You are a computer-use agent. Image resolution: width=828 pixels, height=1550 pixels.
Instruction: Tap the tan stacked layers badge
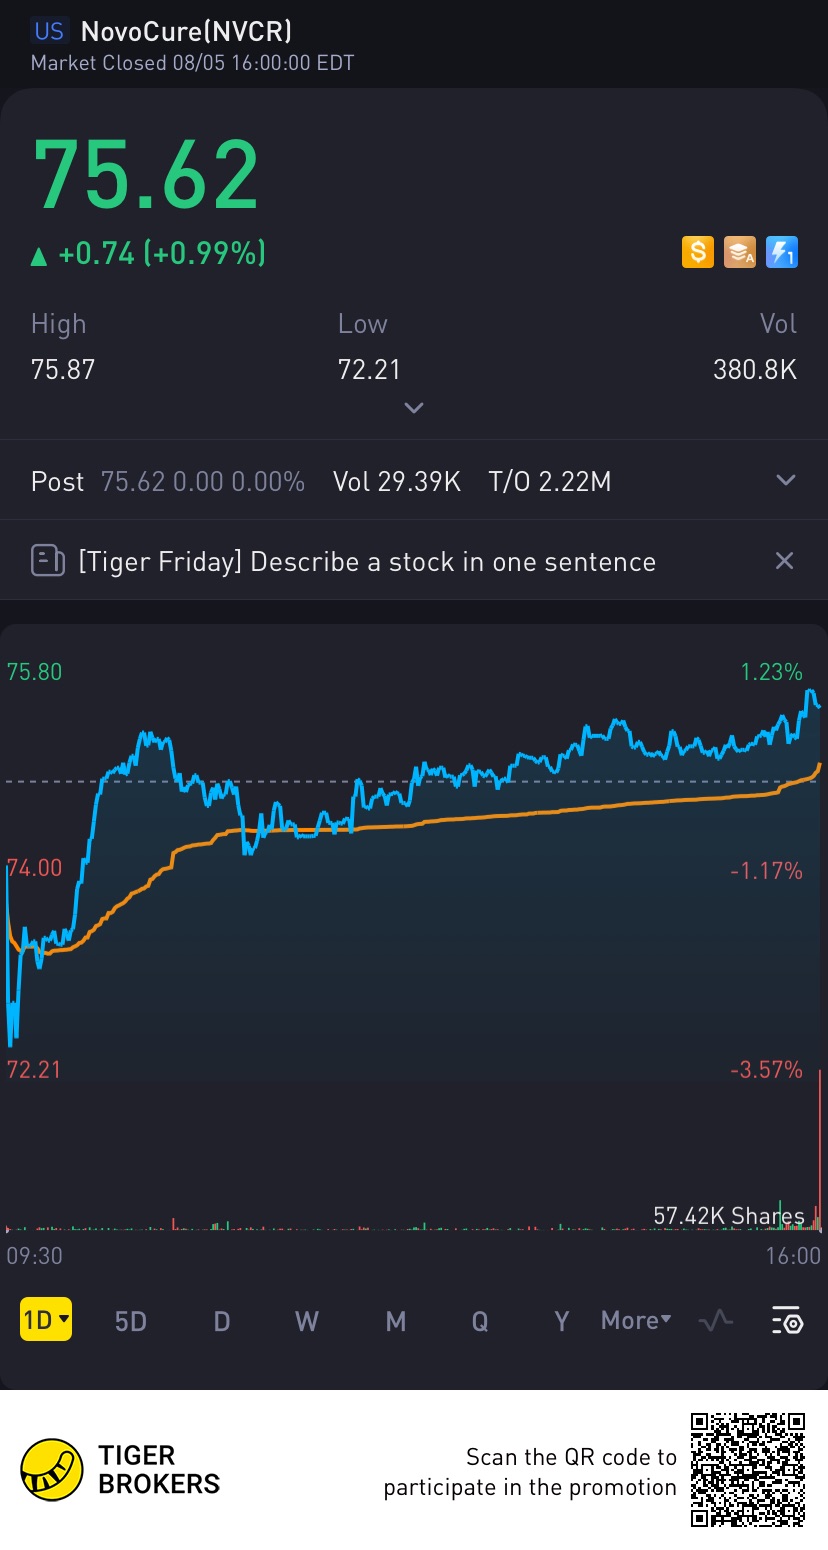pos(740,252)
